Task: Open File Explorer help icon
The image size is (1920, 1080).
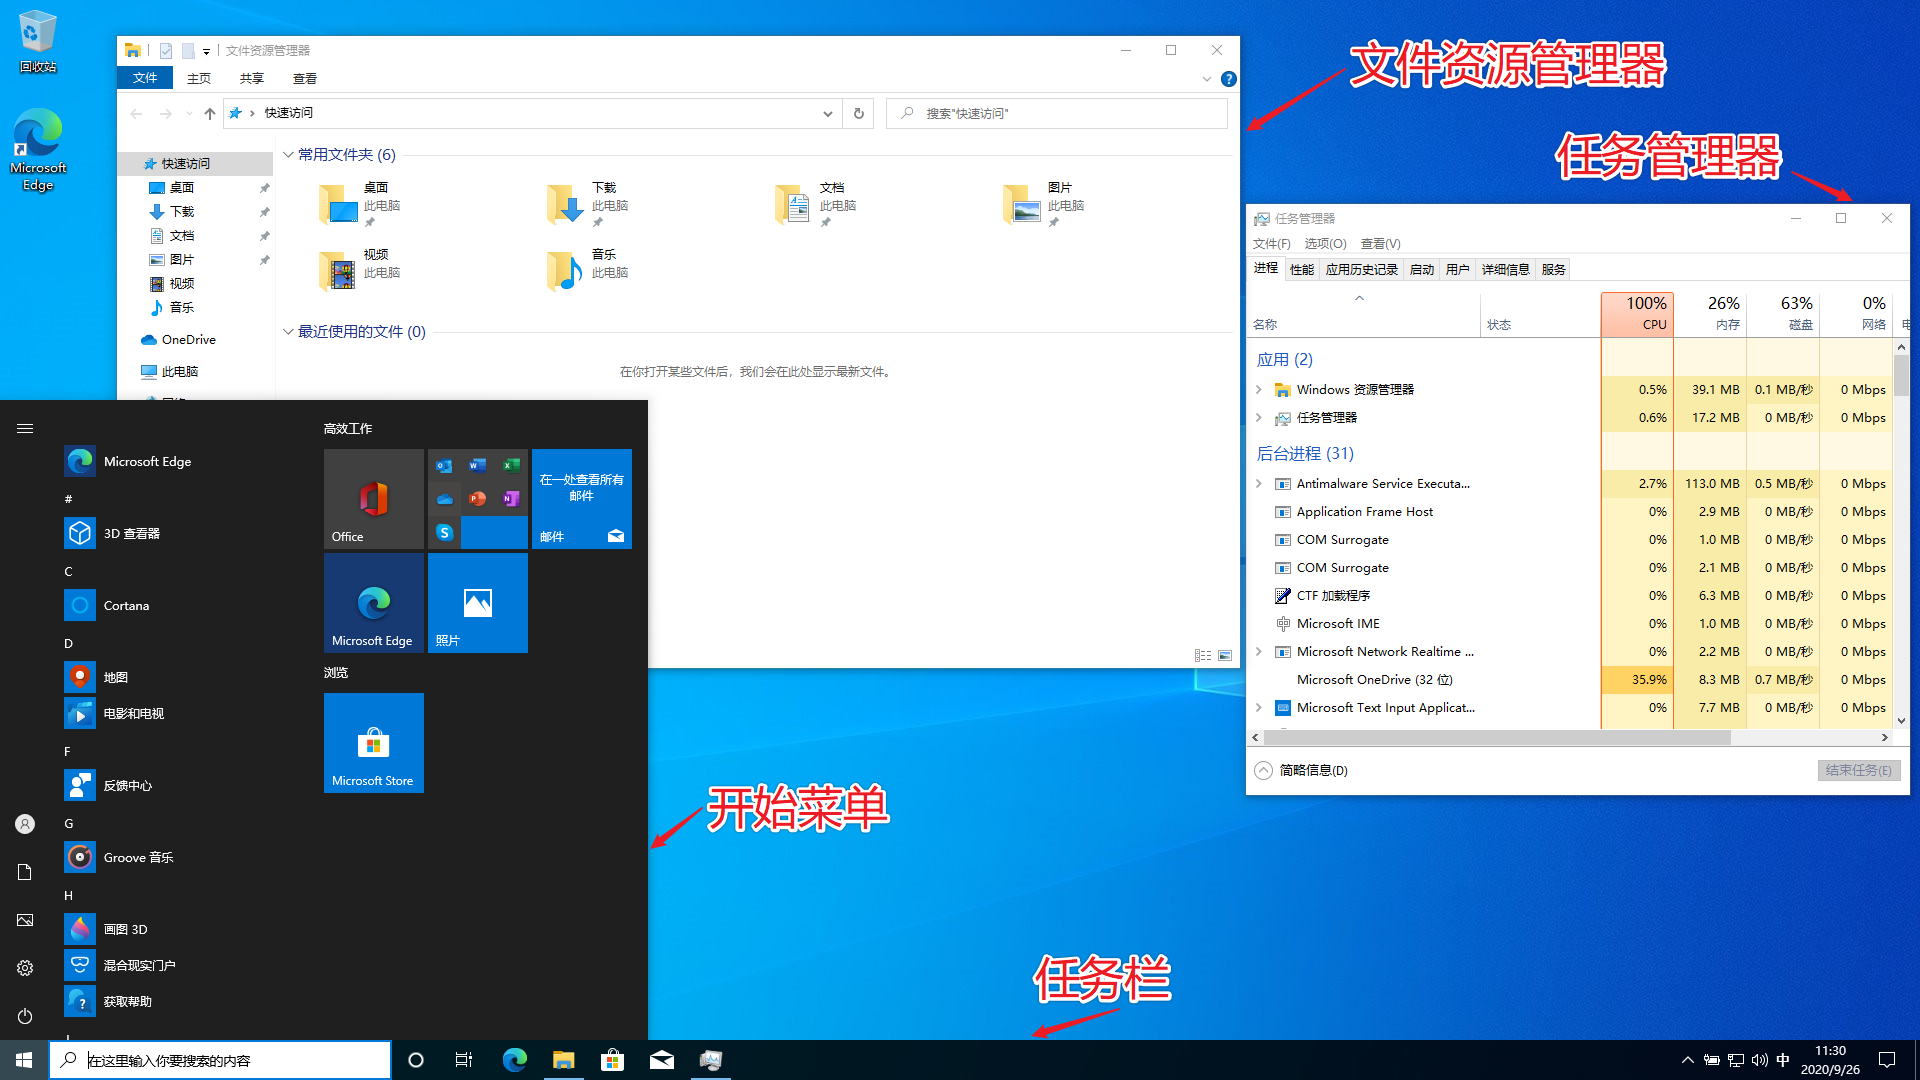Action: click(x=1229, y=79)
